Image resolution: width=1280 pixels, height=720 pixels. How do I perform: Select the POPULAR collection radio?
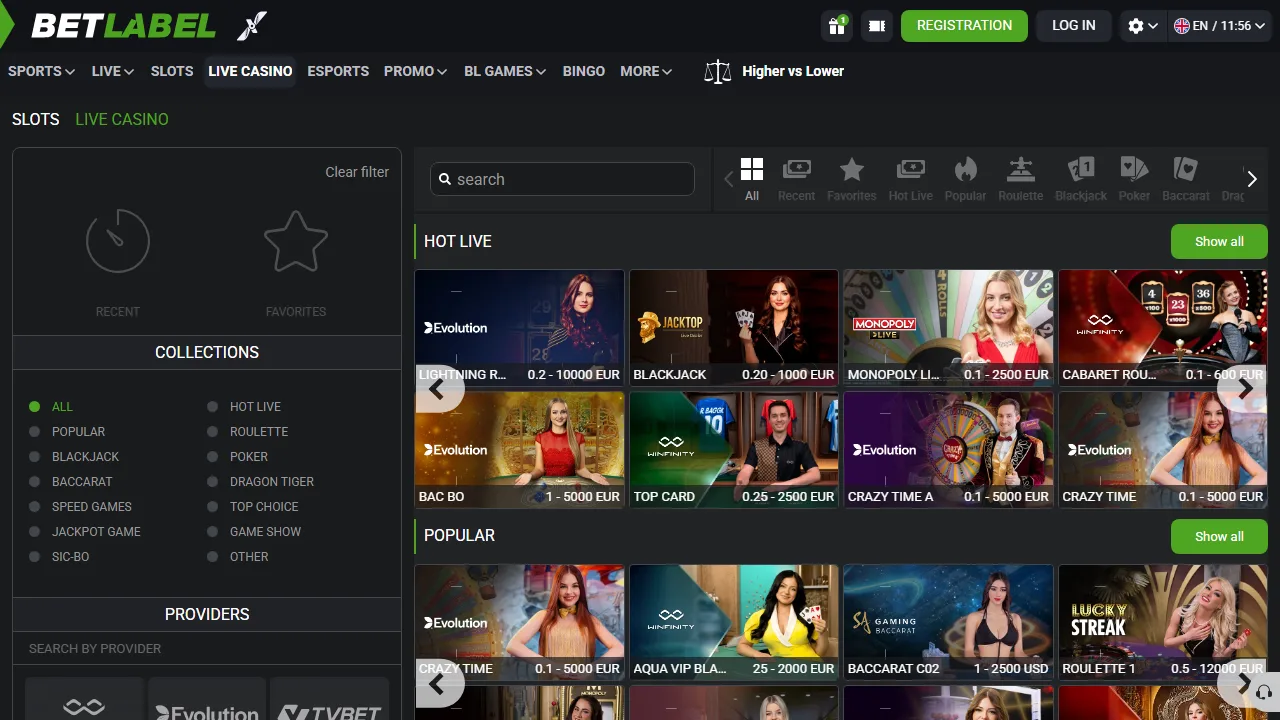(34, 432)
